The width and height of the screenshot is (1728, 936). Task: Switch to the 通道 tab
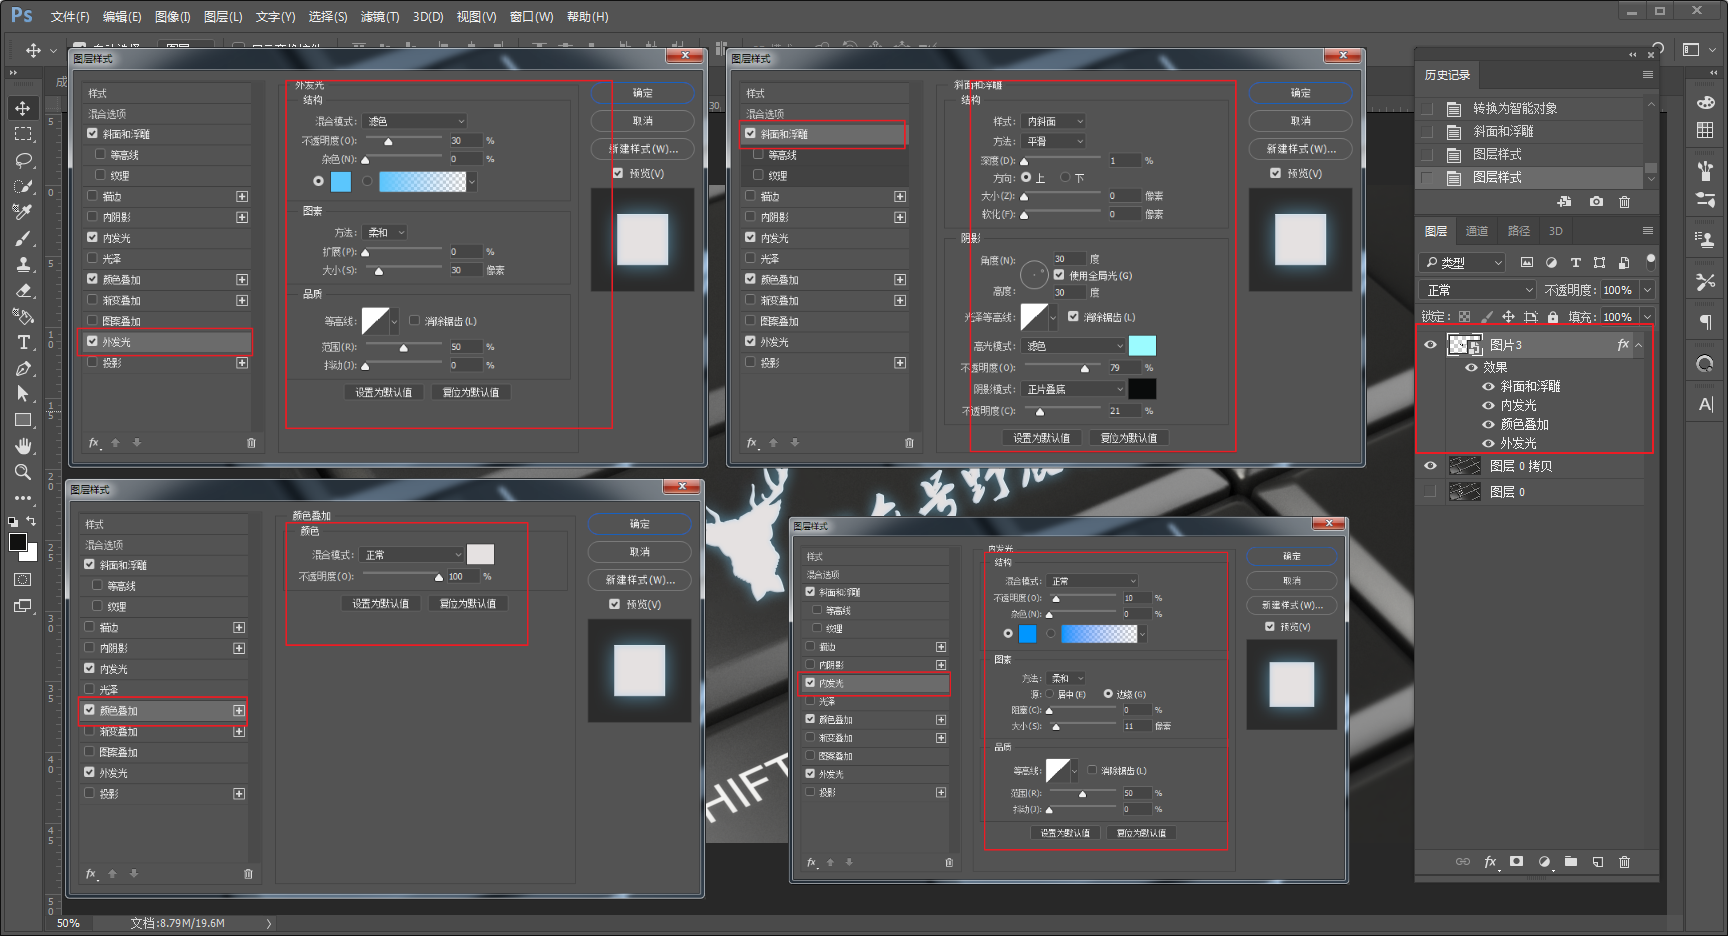pyautogui.click(x=1477, y=231)
